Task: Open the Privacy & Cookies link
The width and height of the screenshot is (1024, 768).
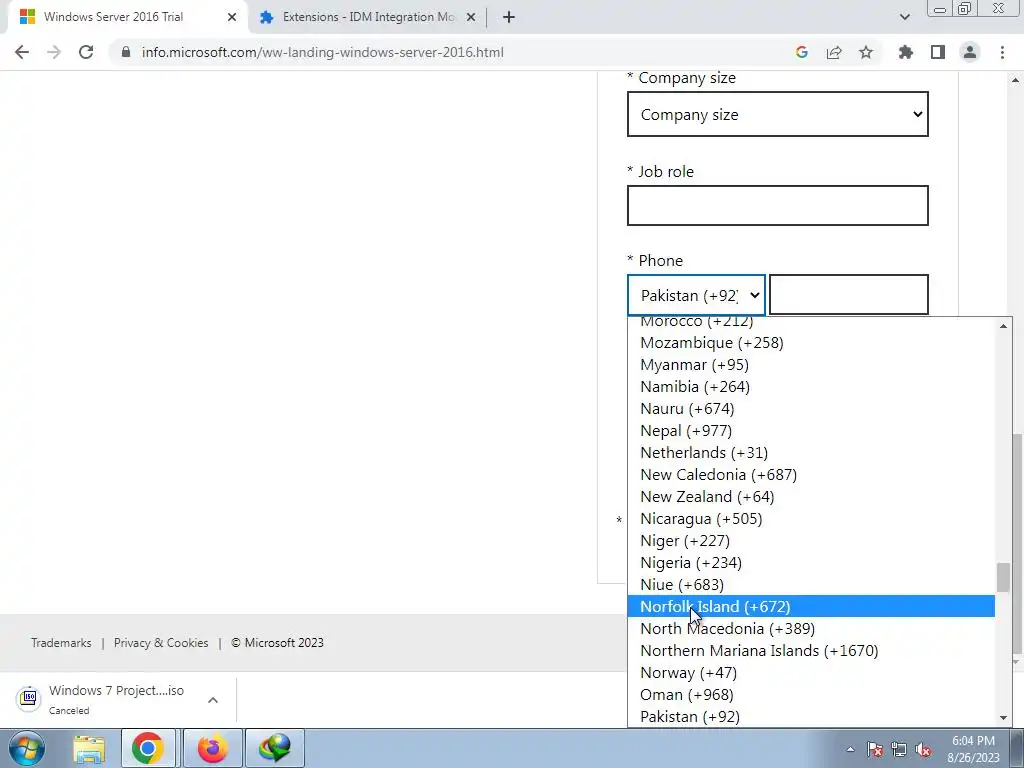Action: [x=161, y=643]
